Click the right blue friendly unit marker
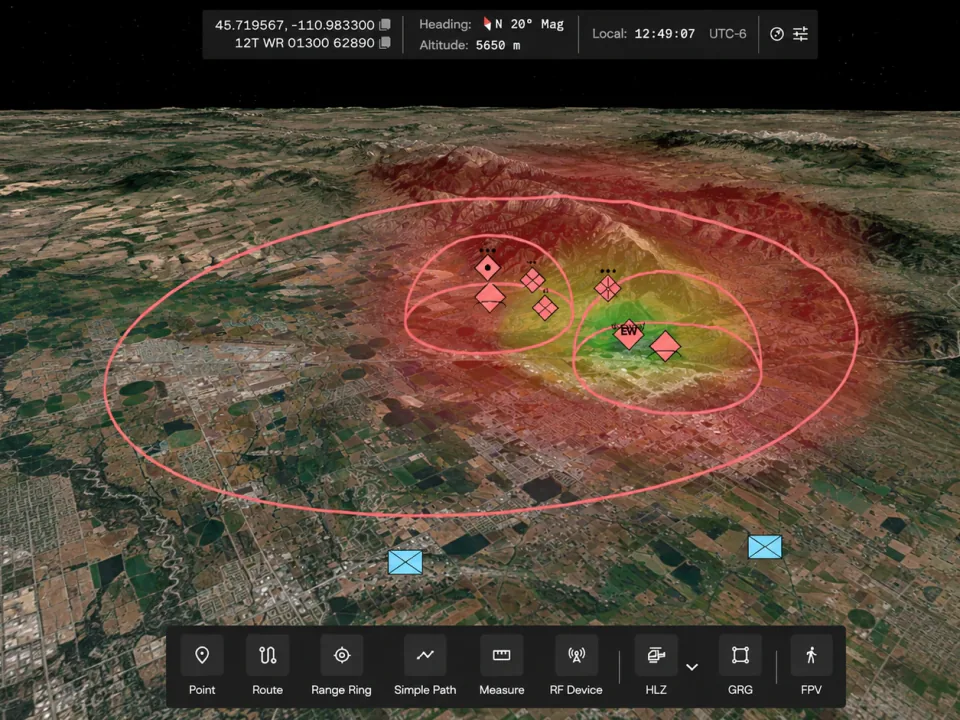Viewport: 960px width, 720px height. coord(765,547)
